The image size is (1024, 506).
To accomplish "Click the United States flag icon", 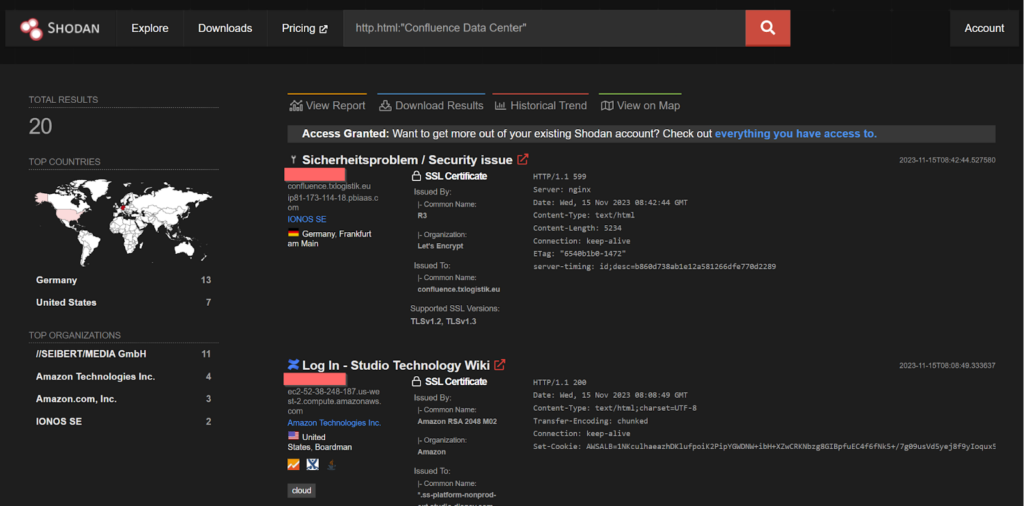I will tap(293, 436).
